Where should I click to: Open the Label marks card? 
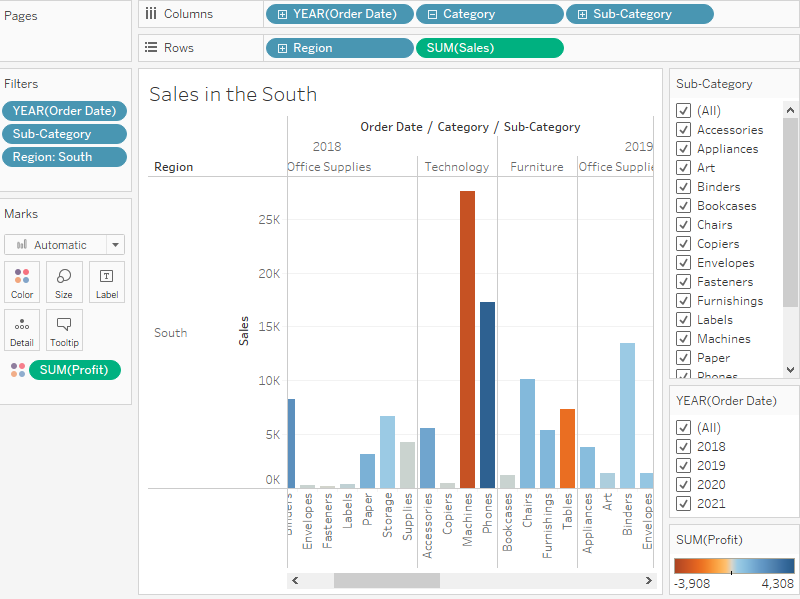[x=107, y=281]
